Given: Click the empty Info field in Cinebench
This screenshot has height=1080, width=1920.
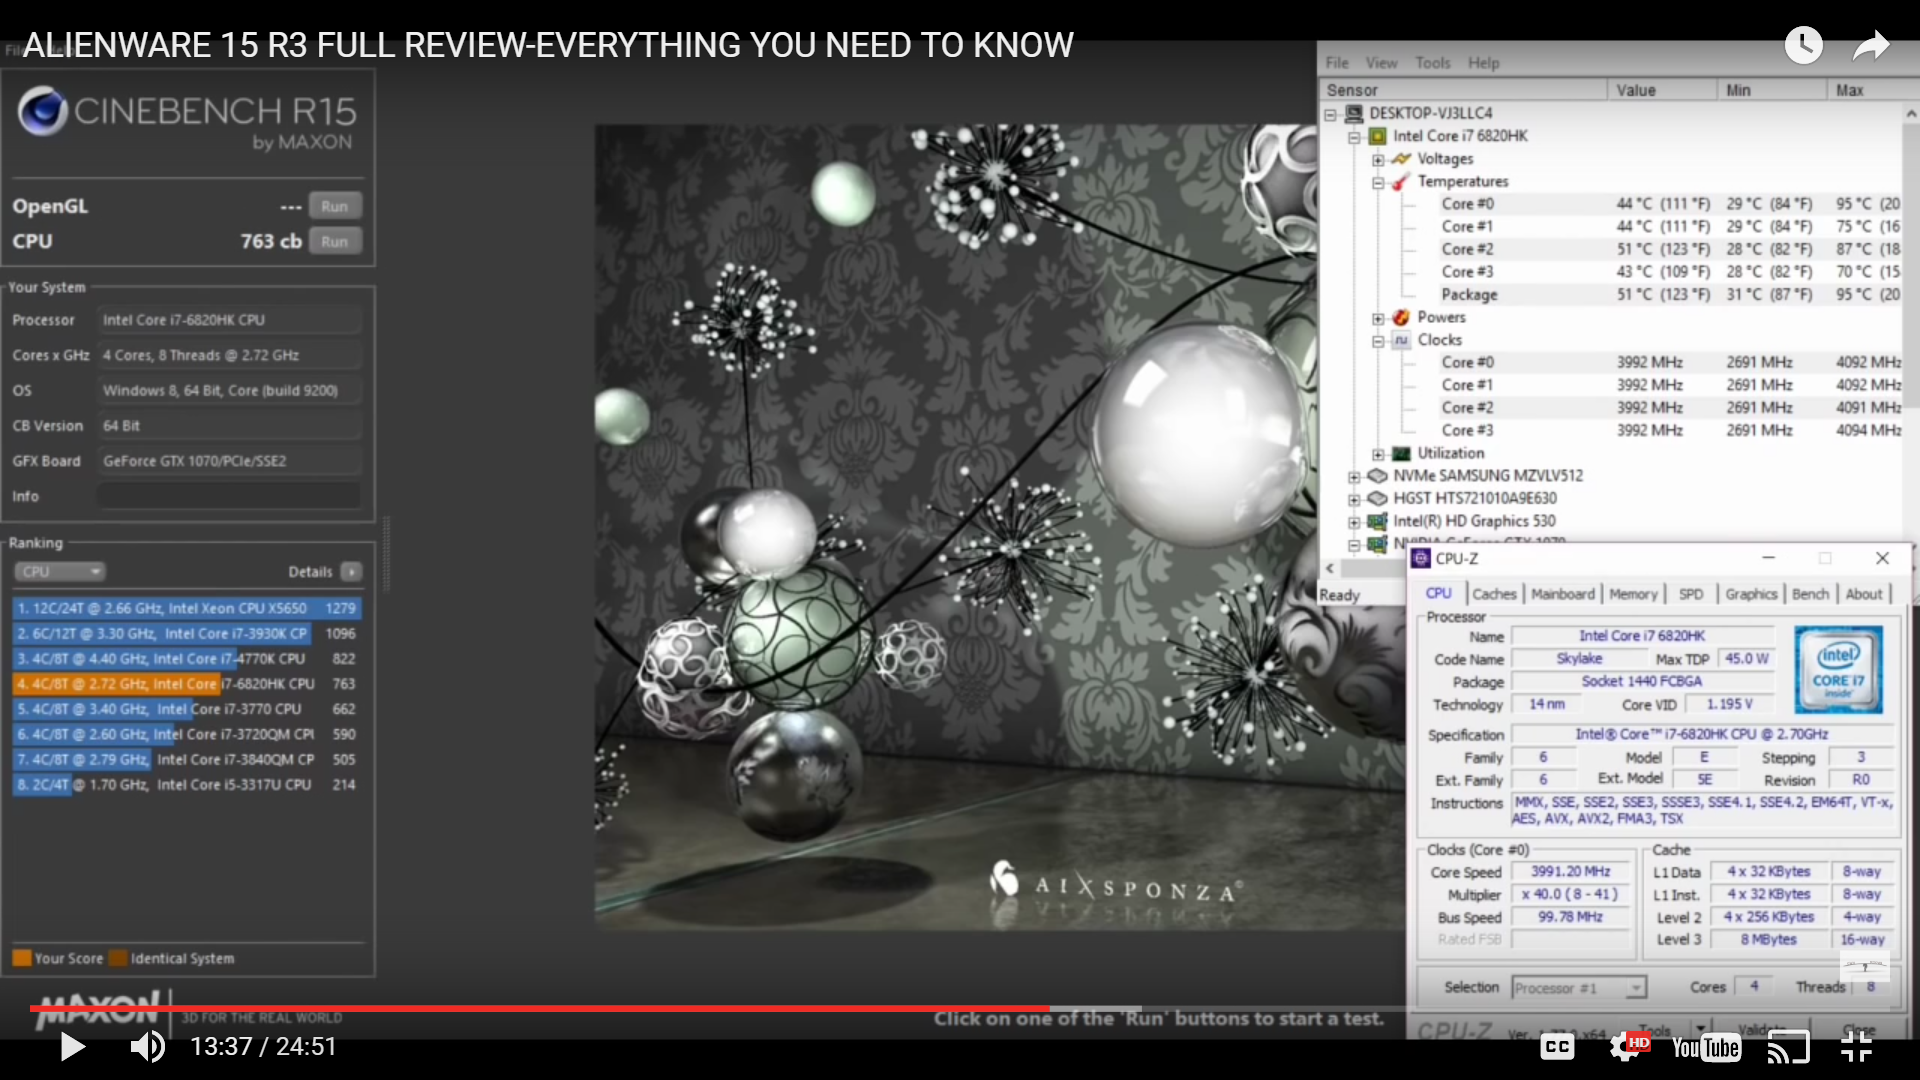Looking at the screenshot, I should click(x=230, y=496).
